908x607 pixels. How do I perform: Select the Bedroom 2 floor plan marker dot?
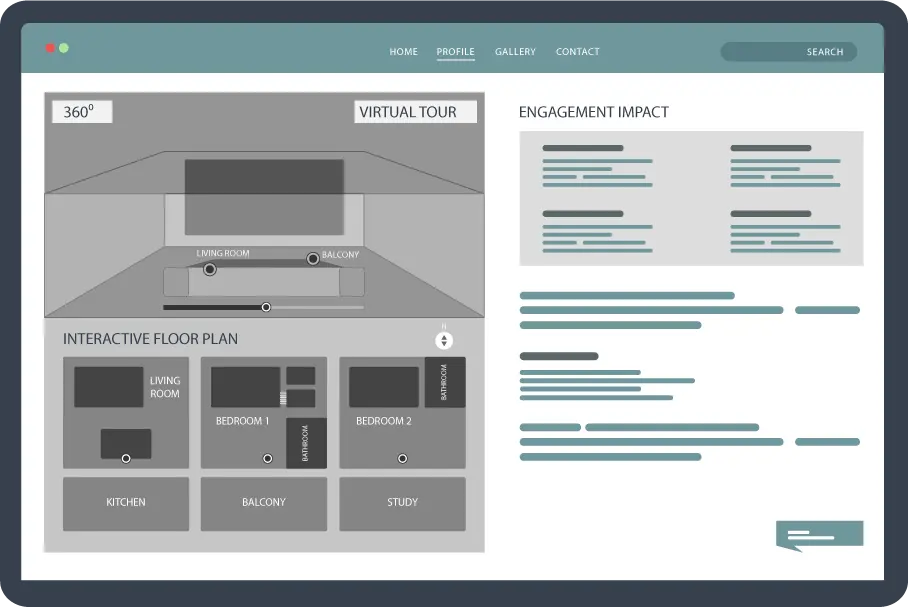tap(402, 458)
